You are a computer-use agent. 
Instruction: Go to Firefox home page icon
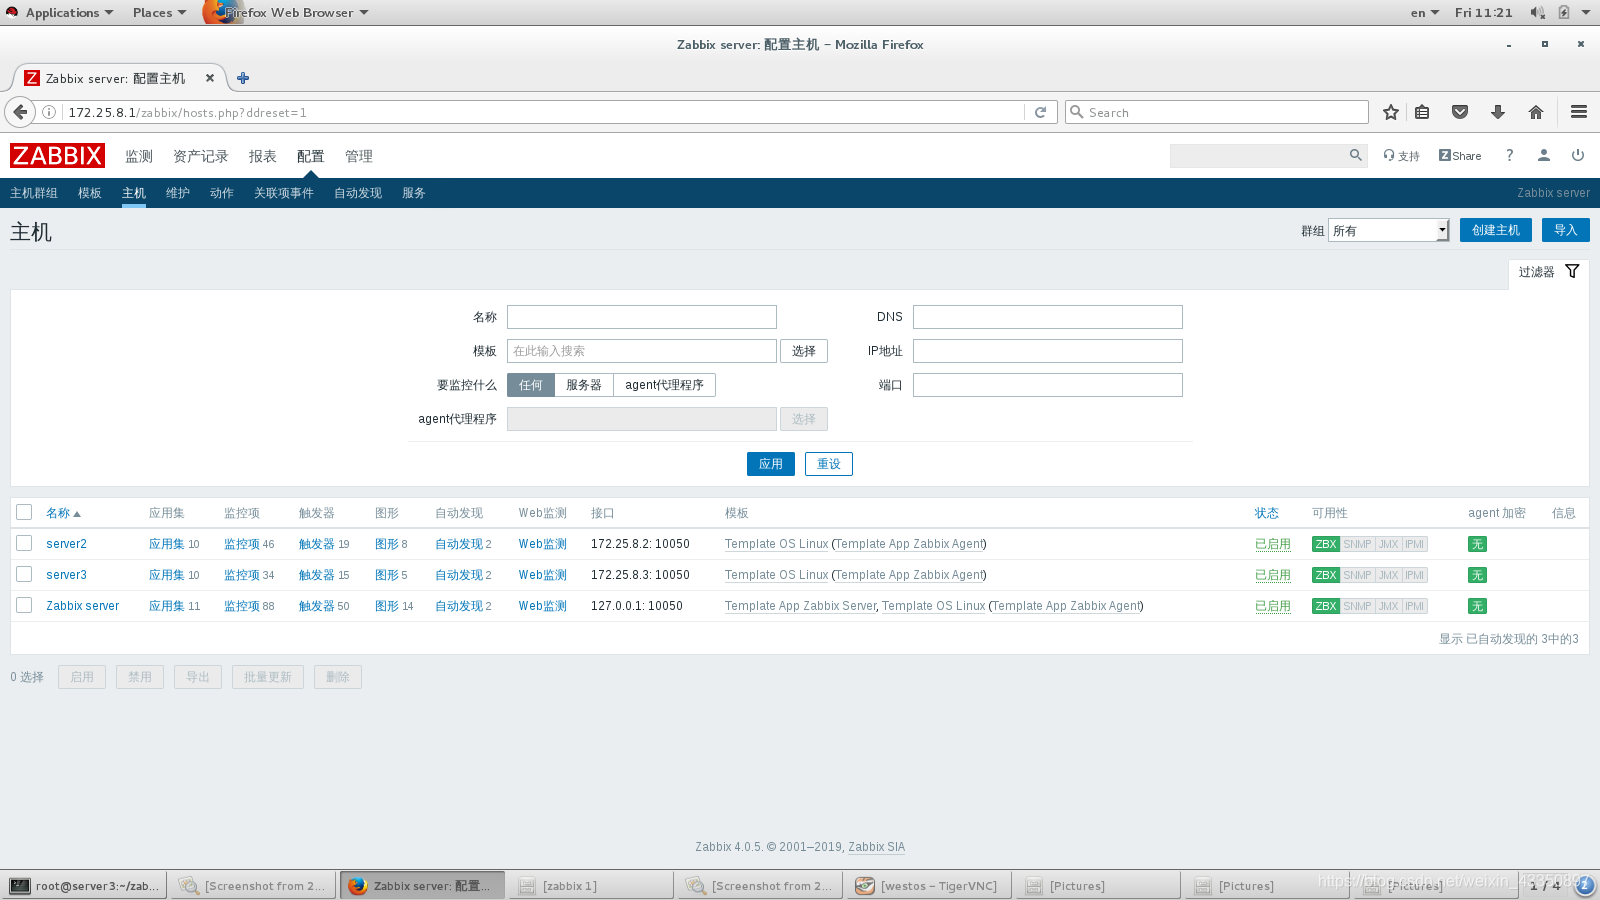[1536, 112]
